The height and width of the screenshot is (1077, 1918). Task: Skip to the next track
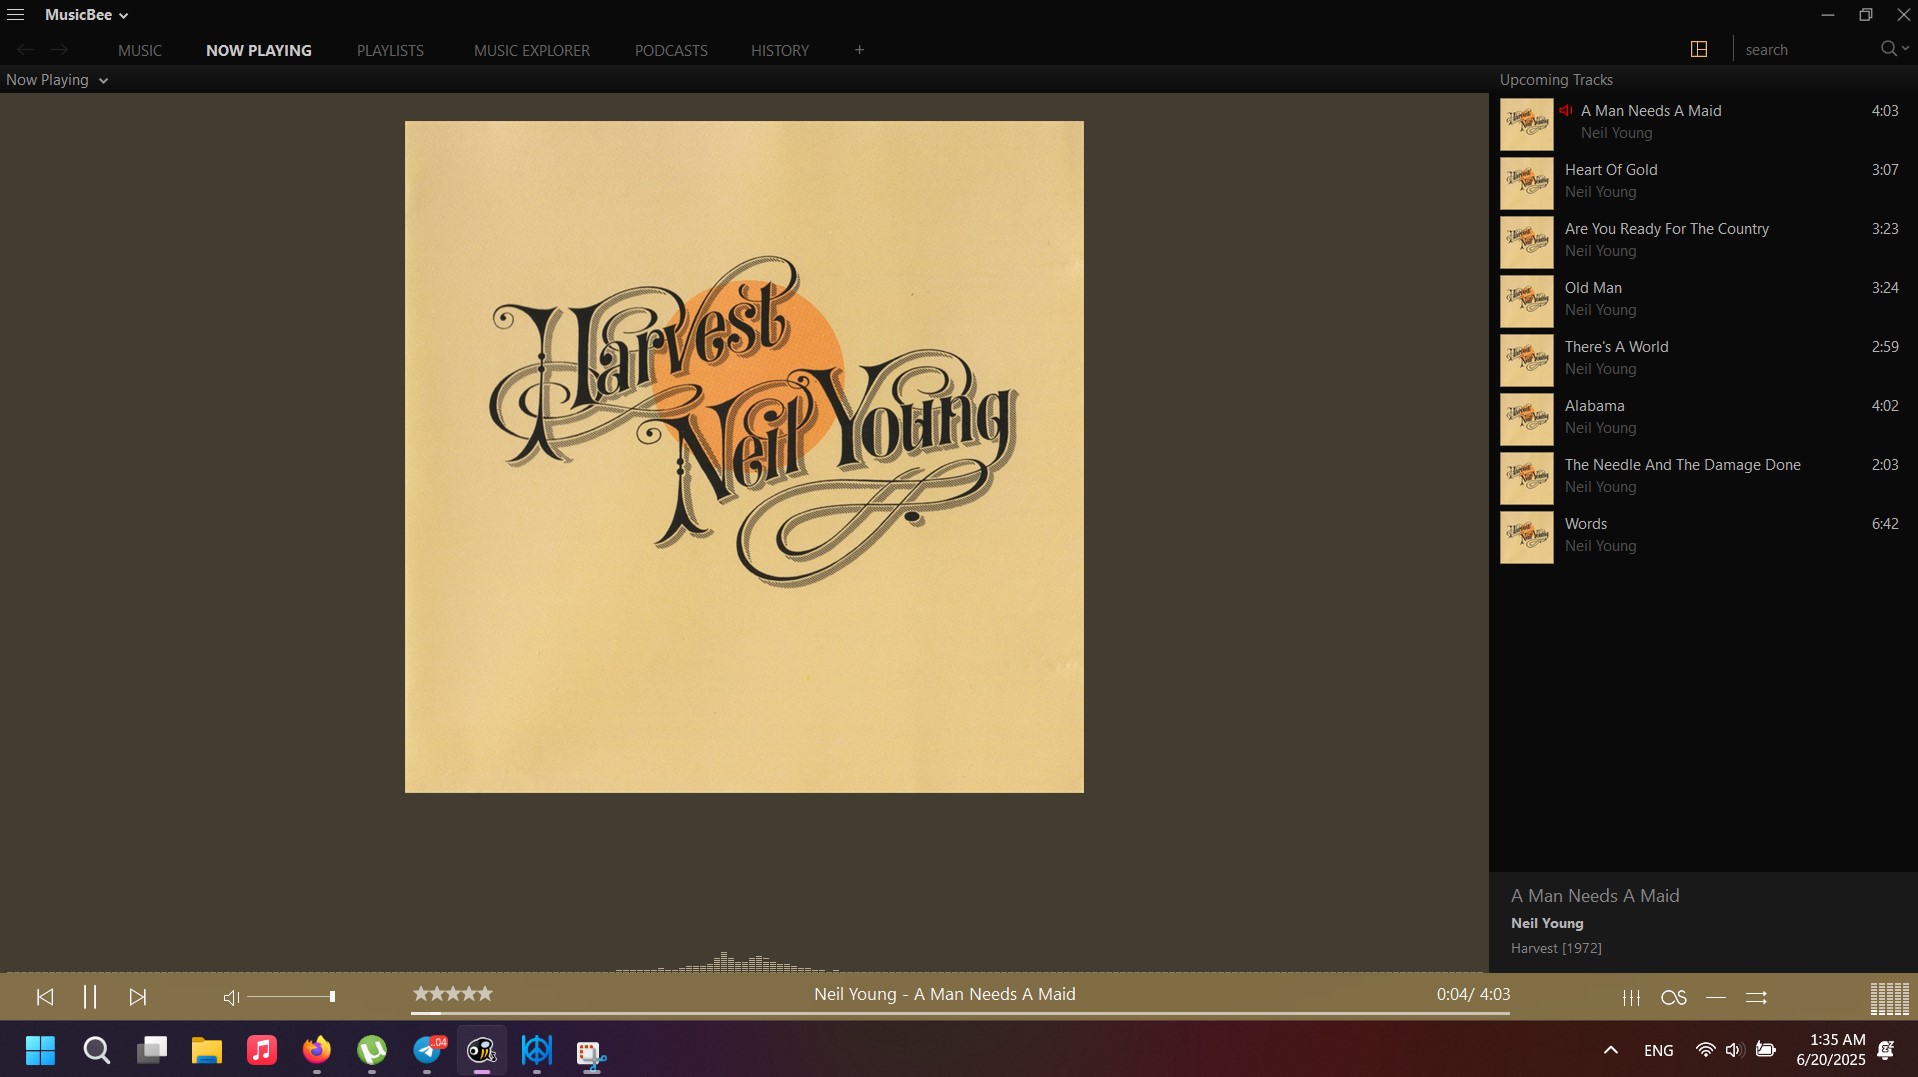138,997
